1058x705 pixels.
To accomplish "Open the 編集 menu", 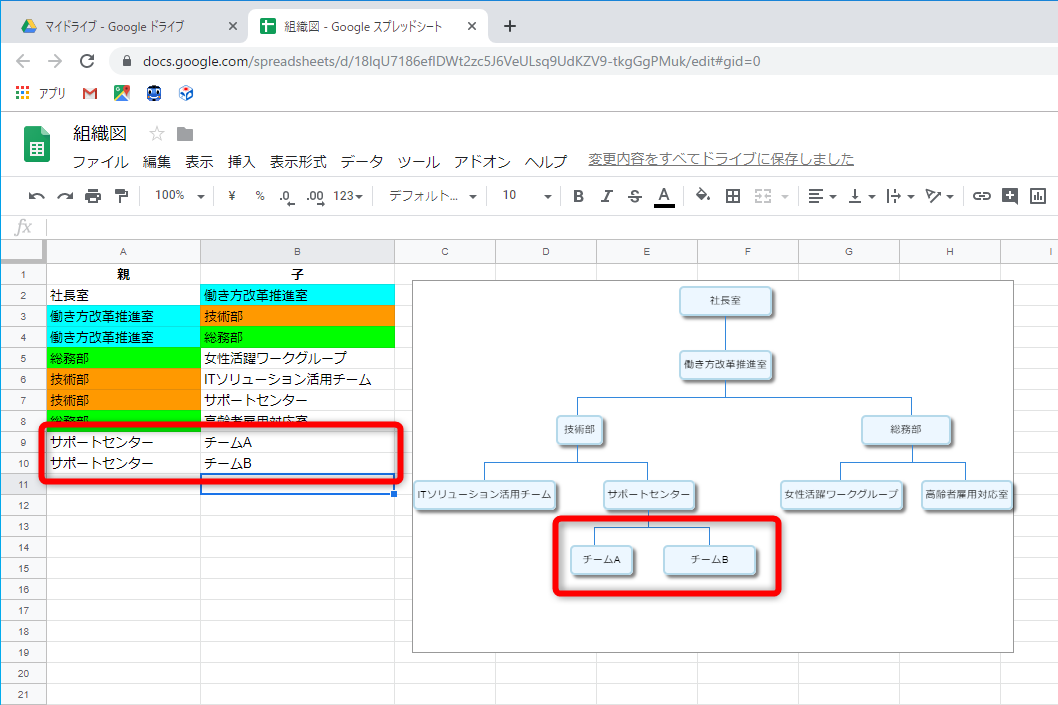I will (157, 162).
